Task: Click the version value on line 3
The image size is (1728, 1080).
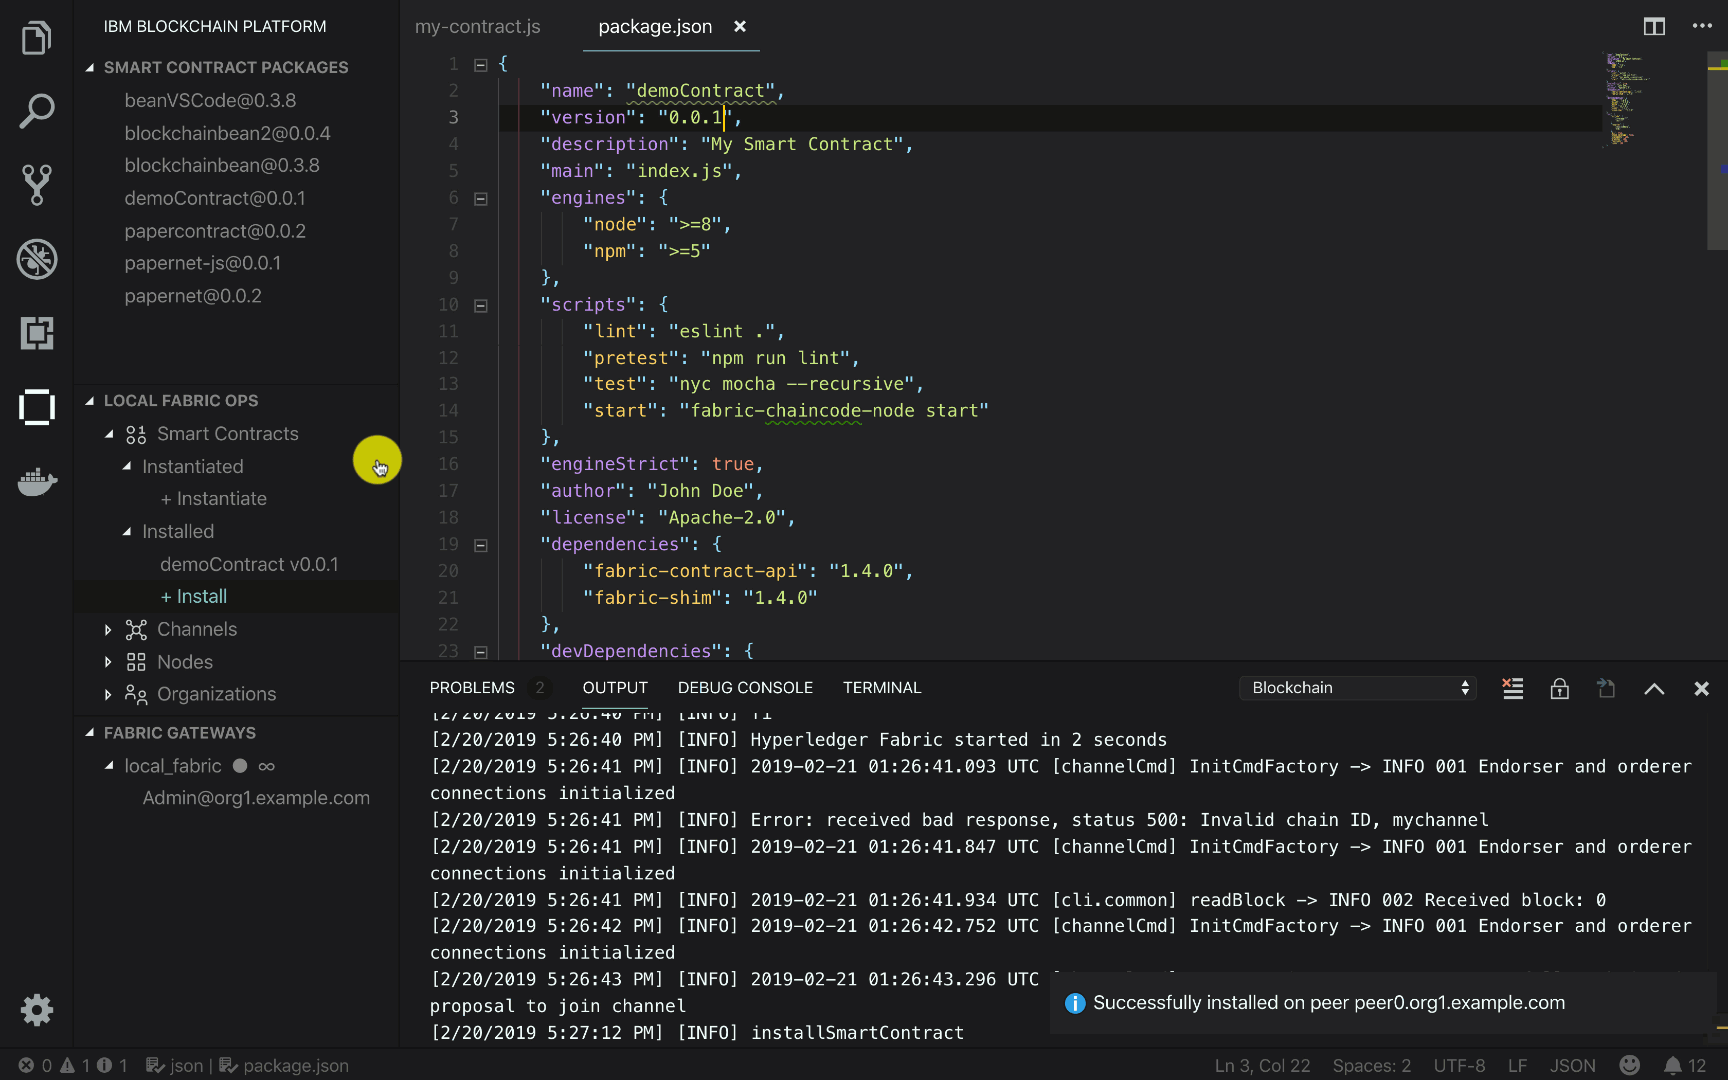Action: click(695, 118)
